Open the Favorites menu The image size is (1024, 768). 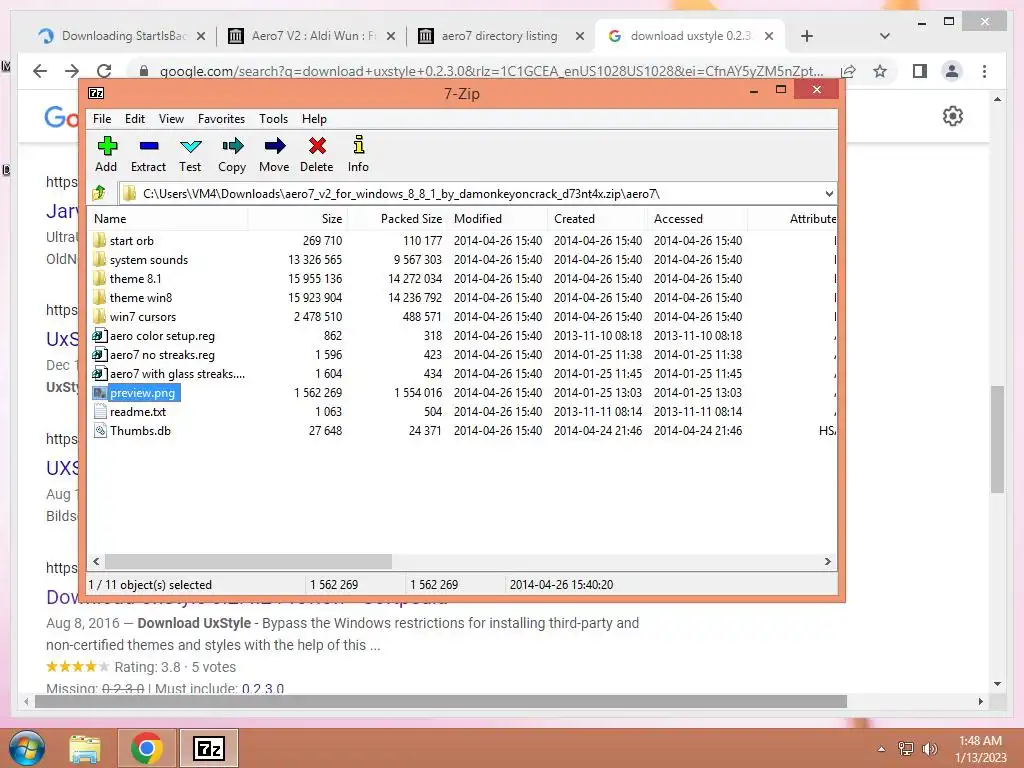pyautogui.click(x=221, y=119)
